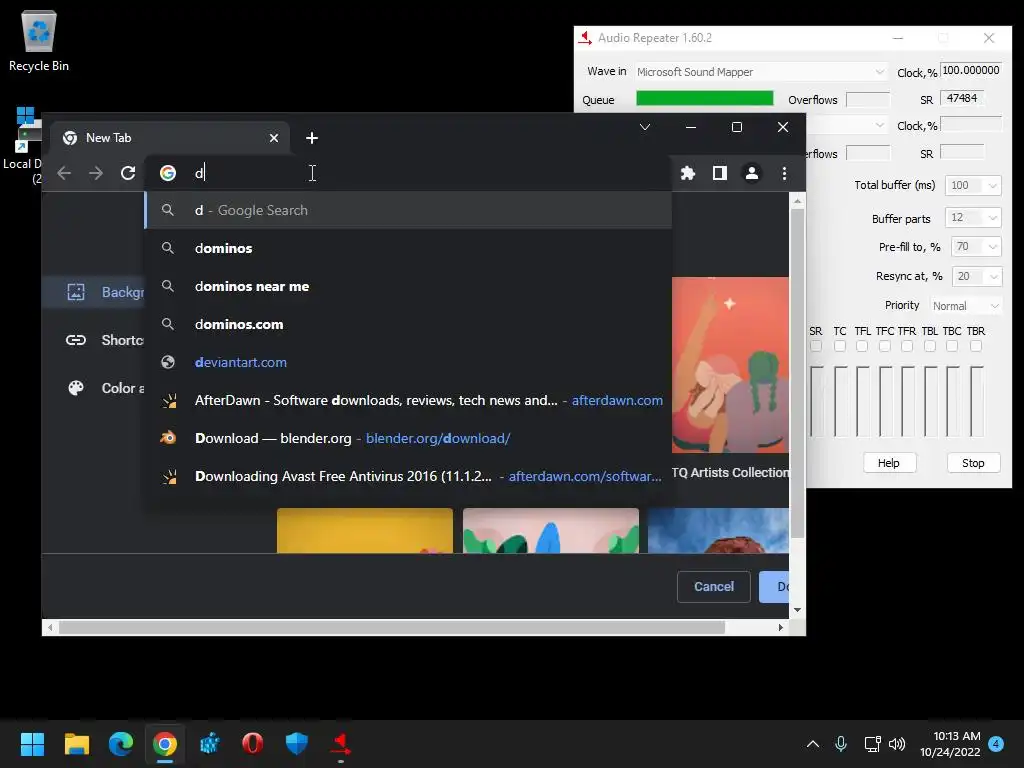The width and height of the screenshot is (1024, 768).
Task: Click Chrome vertical scrollbar thumb
Action: 797,372
